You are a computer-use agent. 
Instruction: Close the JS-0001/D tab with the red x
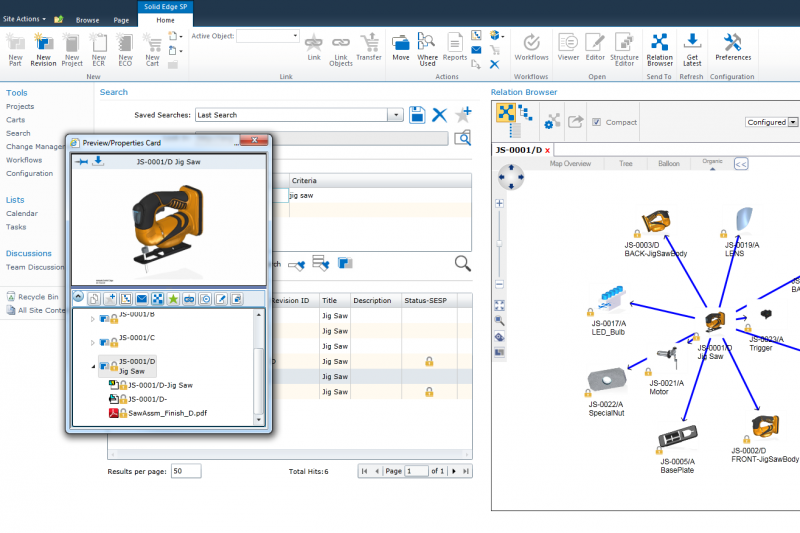[x=547, y=150]
